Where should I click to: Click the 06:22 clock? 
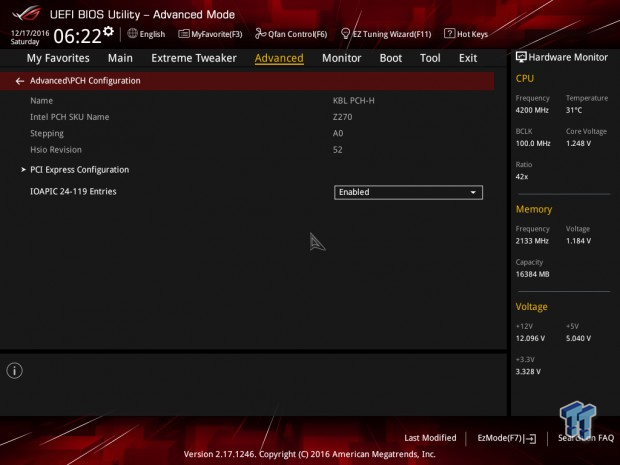[78, 36]
